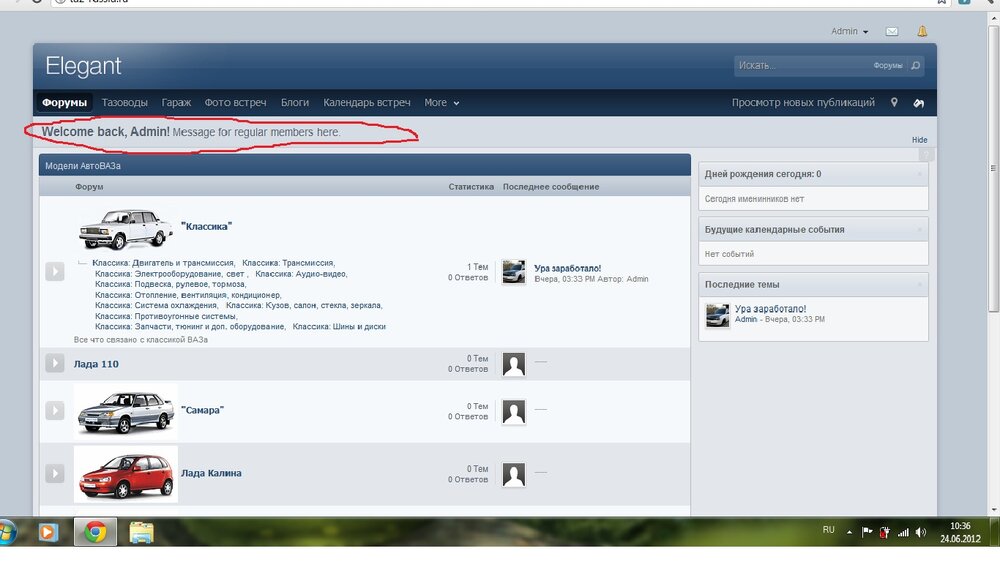The width and height of the screenshot is (1000, 562).
Task: Click the search magnifier icon
Action: coord(915,66)
